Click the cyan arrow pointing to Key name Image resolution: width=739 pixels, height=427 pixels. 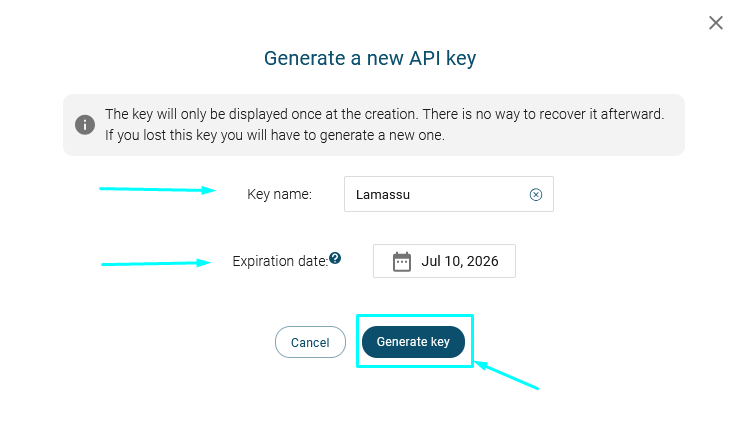click(x=157, y=189)
